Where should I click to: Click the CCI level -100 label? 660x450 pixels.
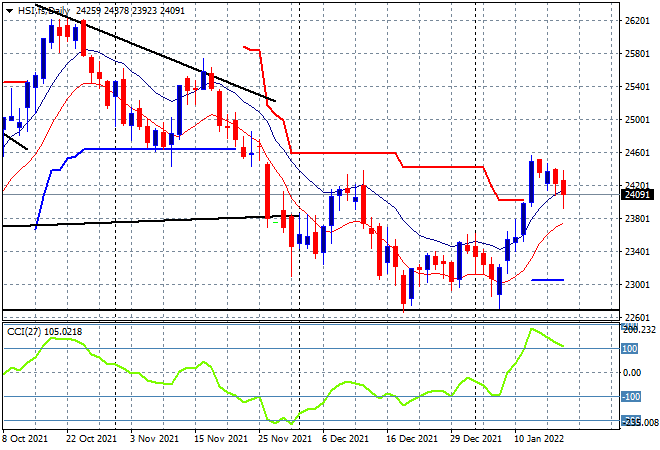(631, 397)
